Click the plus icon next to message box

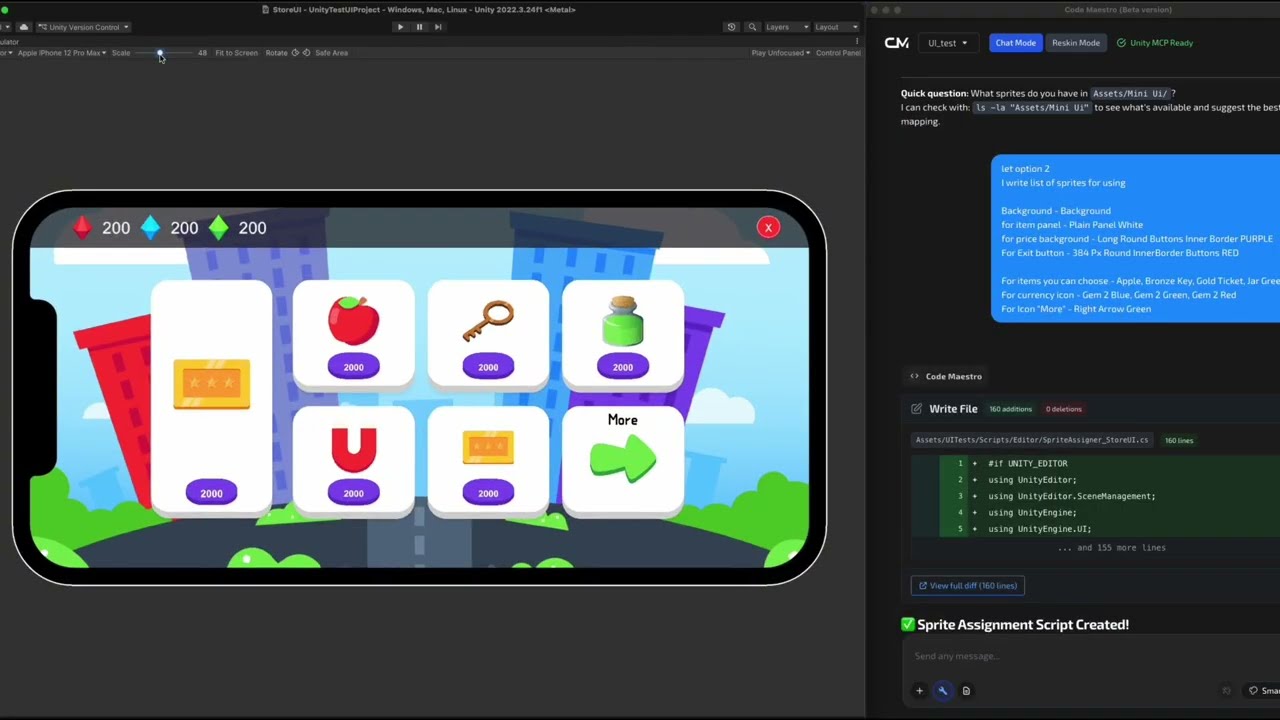[919, 690]
